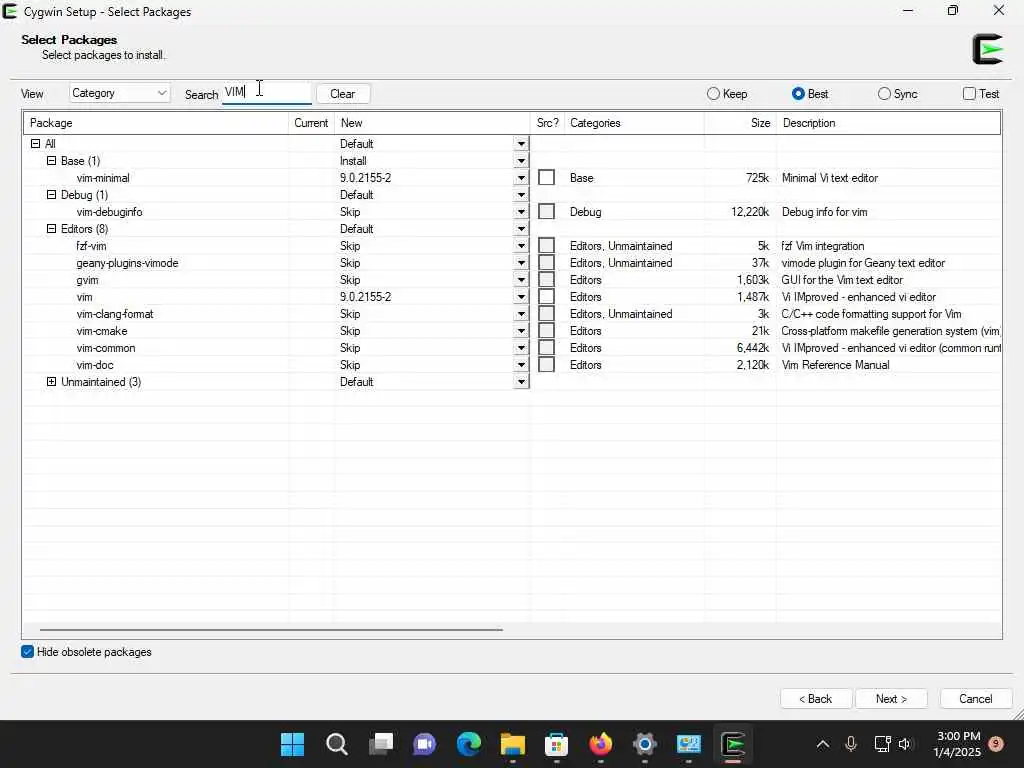Open version dropdown for vim package
Image resolution: width=1024 pixels, height=768 pixels.
click(521, 297)
